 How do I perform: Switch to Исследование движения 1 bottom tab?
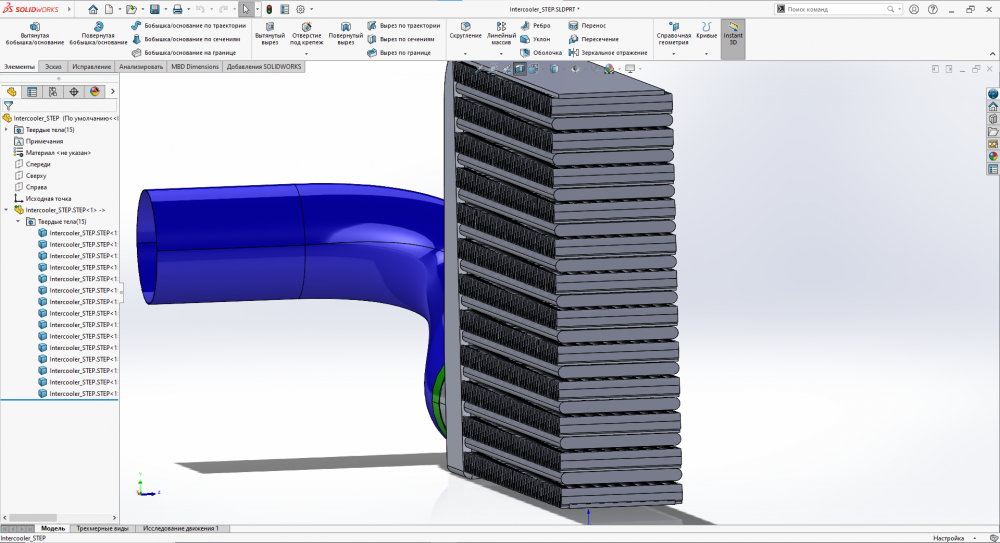pyautogui.click(x=181, y=528)
